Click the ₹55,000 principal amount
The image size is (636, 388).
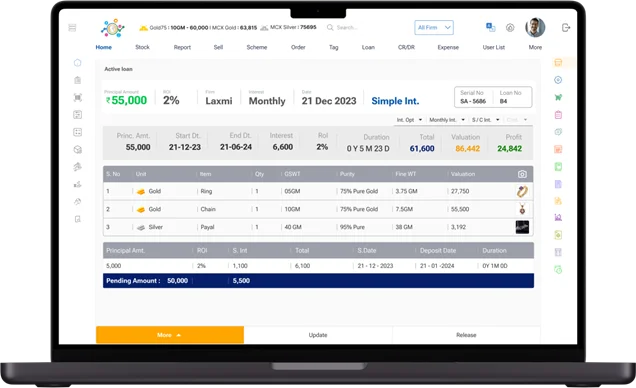tap(126, 100)
